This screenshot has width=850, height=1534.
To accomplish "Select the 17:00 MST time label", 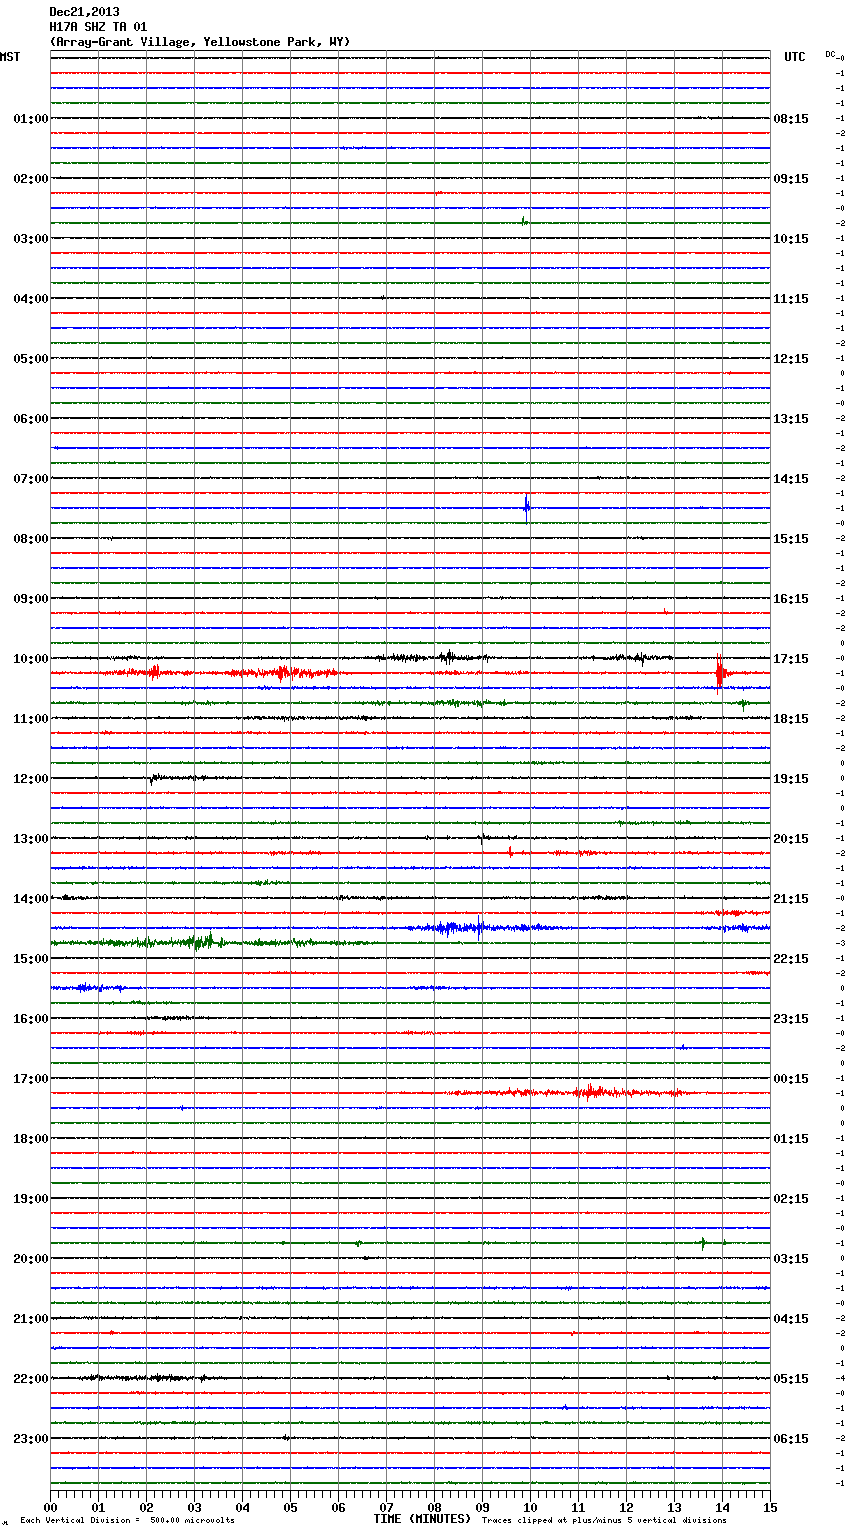I will click(31, 1079).
